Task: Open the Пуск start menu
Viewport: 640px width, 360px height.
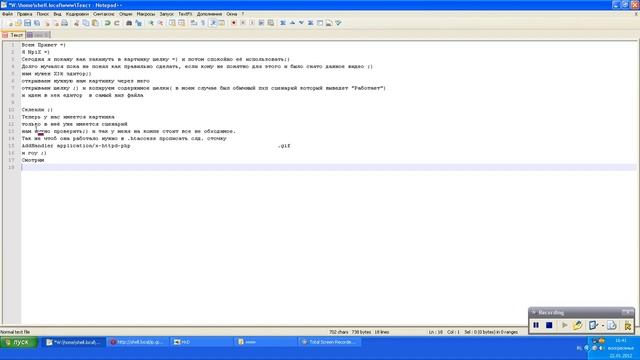Action: tap(19, 342)
